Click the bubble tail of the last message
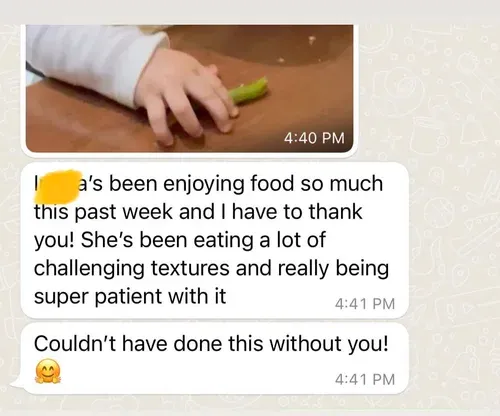The width and height of the screenshot is (500, 416). 17,383
